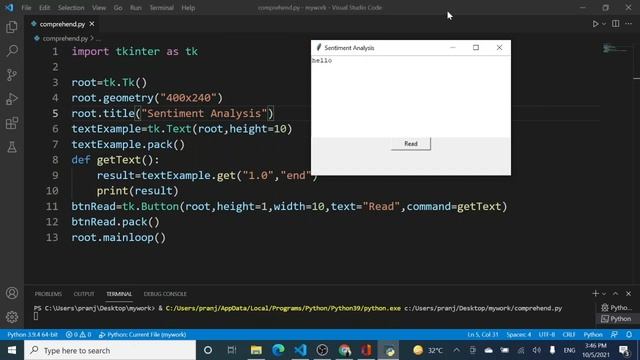This screenshot has height=360, width=640.
Task: Open Microsoft Edge from the taskbar
Action: [278, 350]
